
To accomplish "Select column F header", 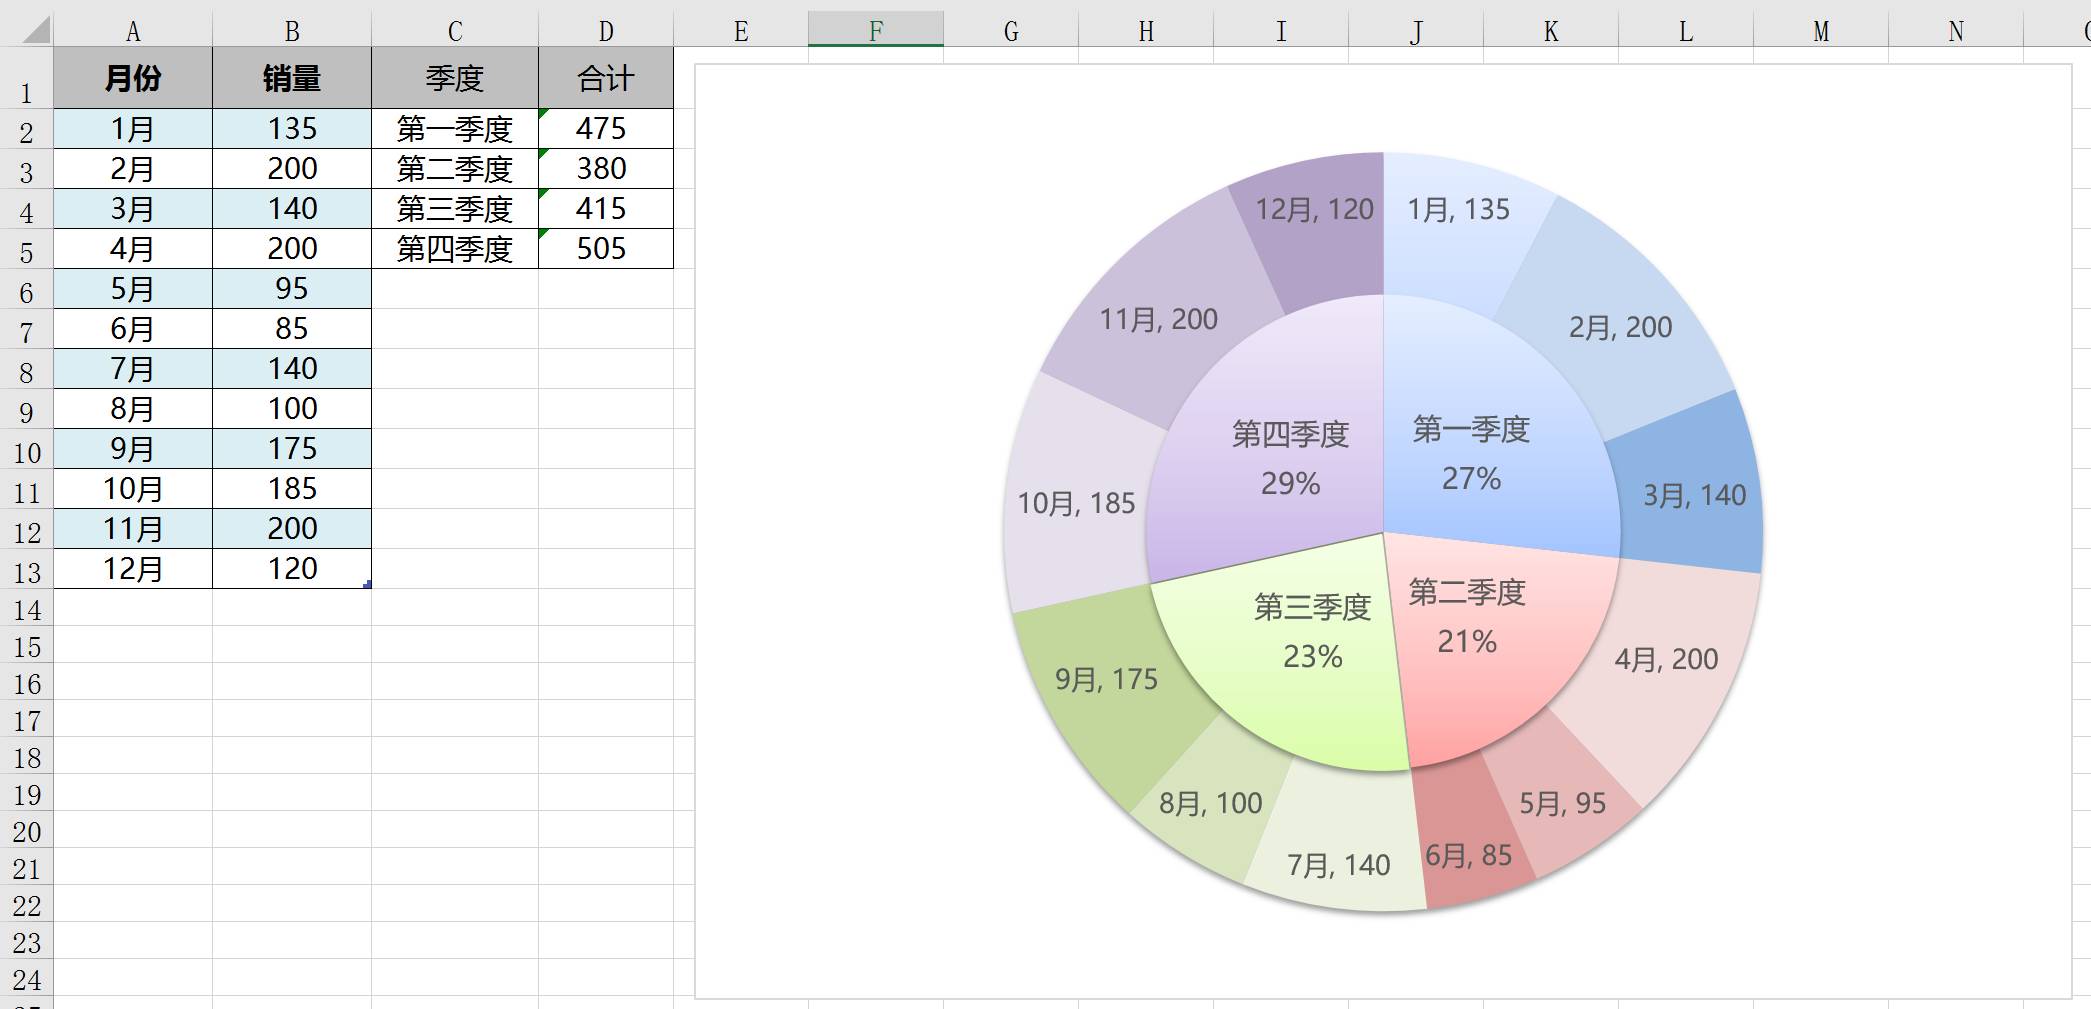I will pos(876,31).
